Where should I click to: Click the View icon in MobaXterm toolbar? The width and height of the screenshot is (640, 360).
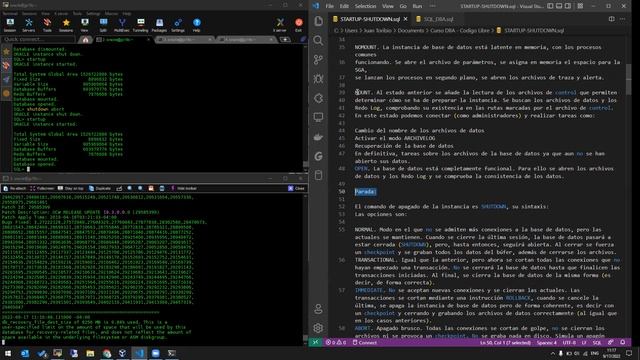pos(84,25)
